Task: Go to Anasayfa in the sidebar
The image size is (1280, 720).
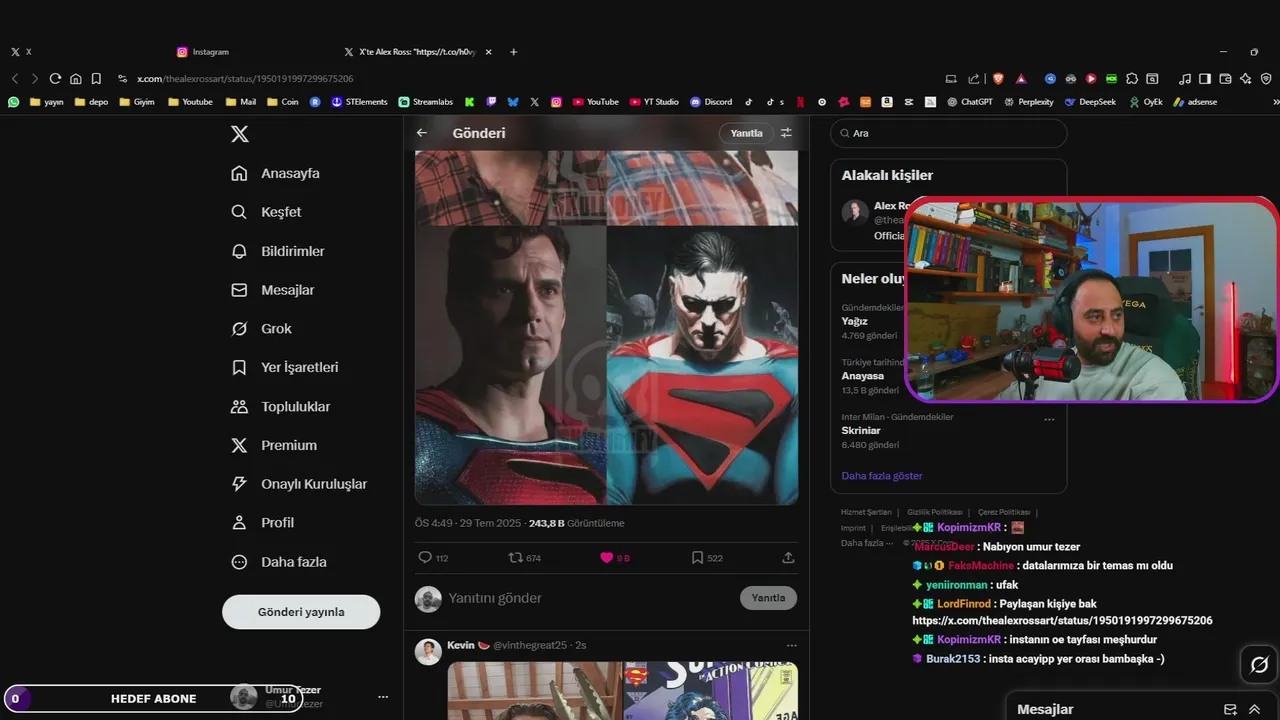Action: coord(275,173)
